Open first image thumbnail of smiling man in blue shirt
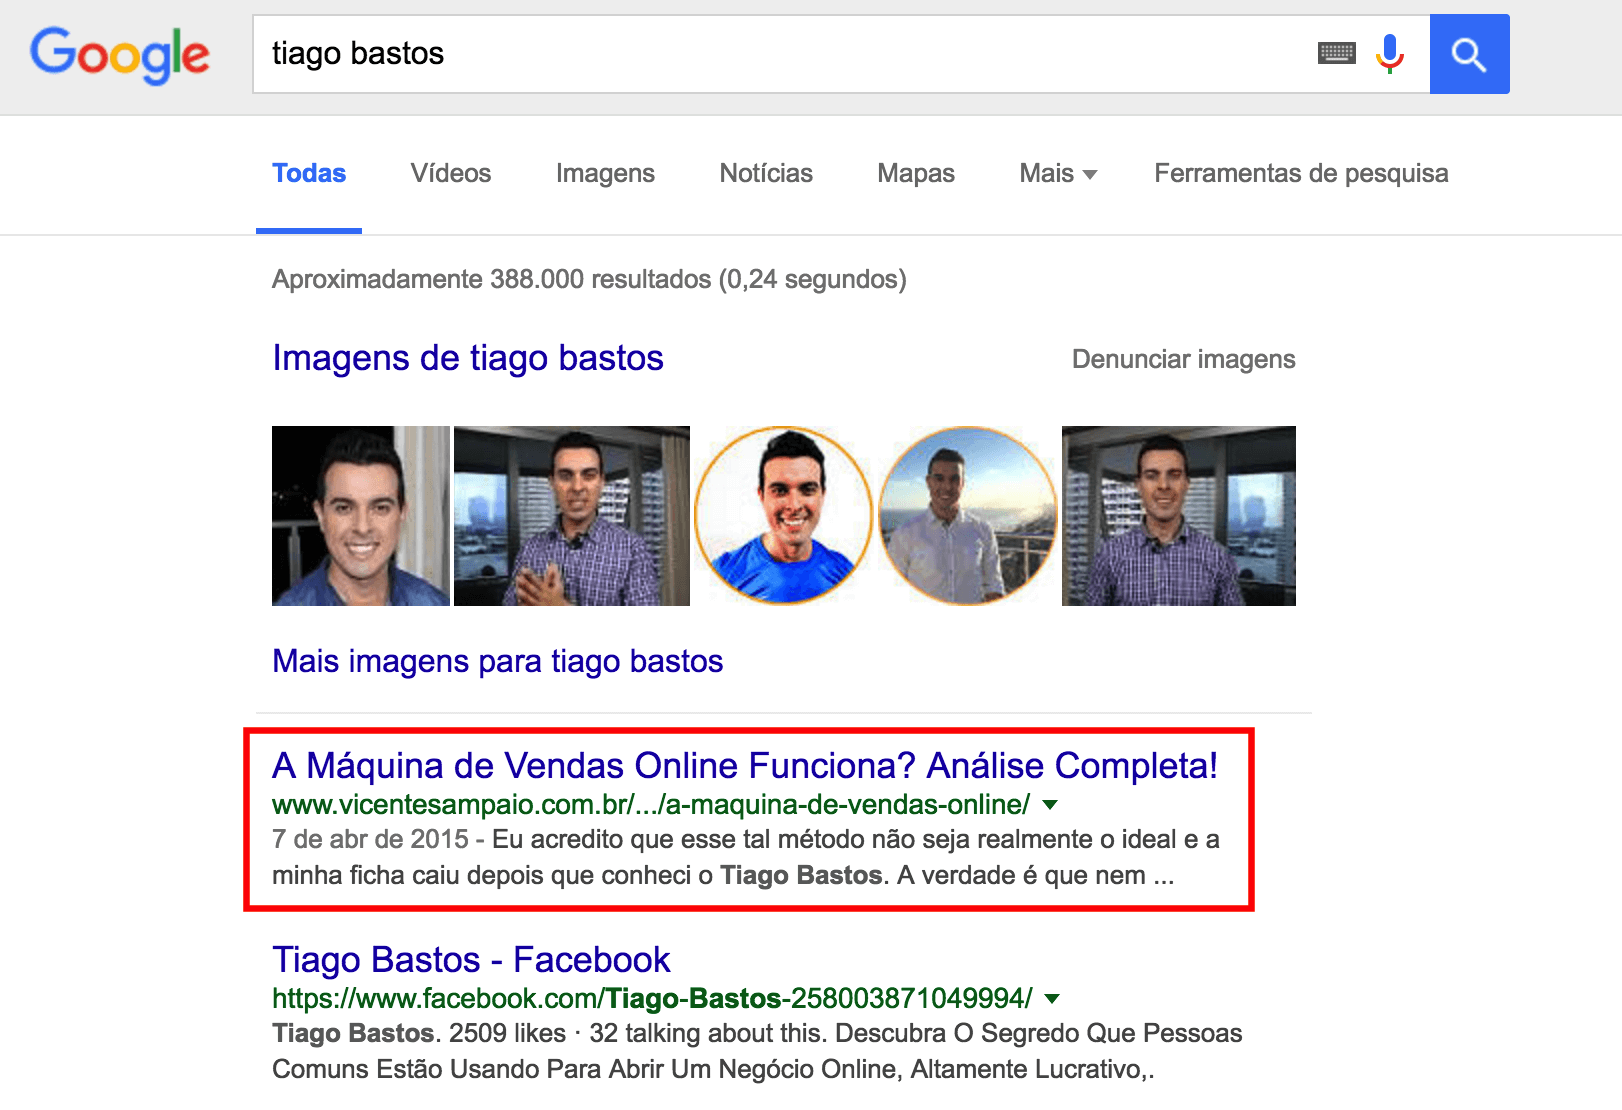This screenshot has height=1110, width=1622. (x=361, y=516)
